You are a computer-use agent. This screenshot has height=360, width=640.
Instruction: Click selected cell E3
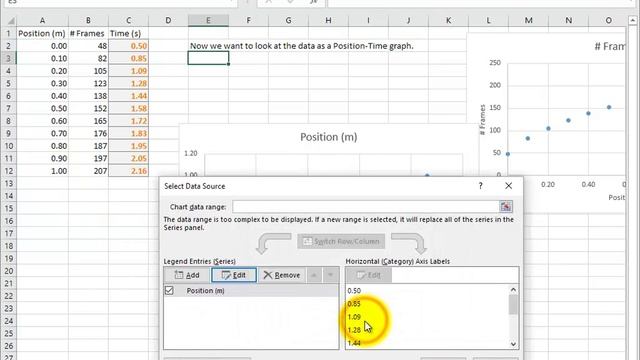pos(208,58)
